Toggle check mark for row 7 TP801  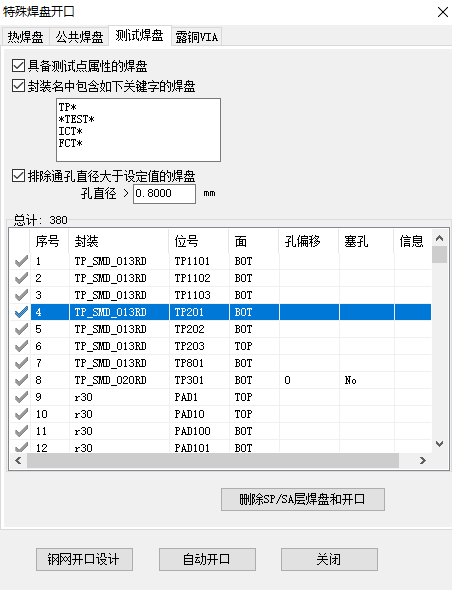(21, 363)
